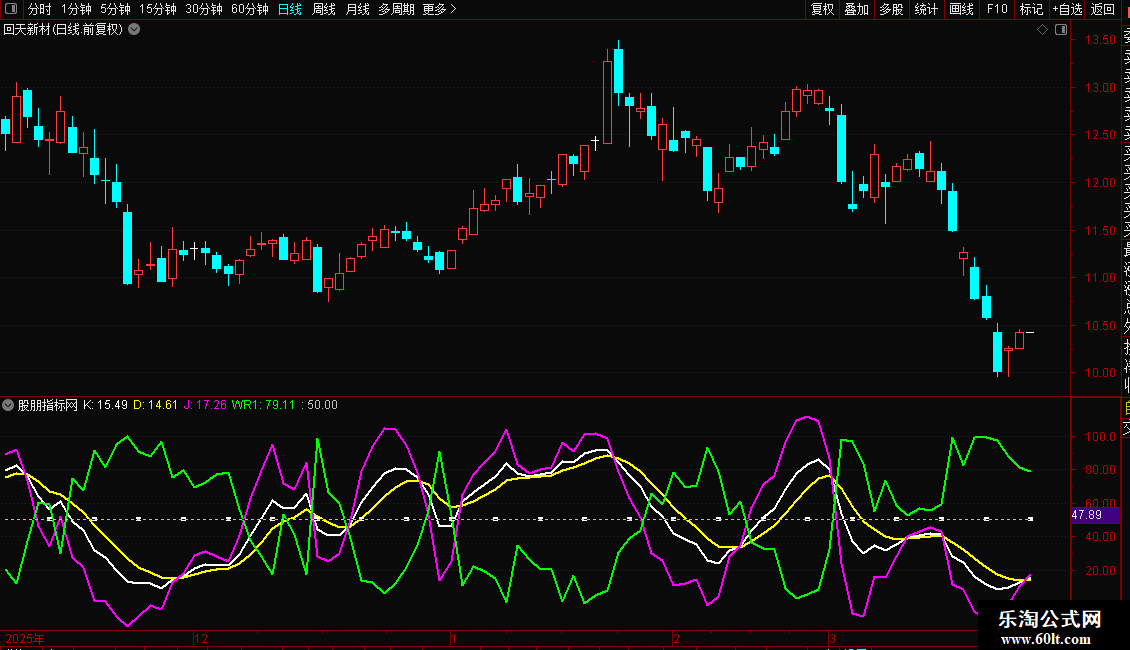The width and height of the screenshot is (1130, 650).
Task: Click the J: 17.26 value
Action: [205, 405]
